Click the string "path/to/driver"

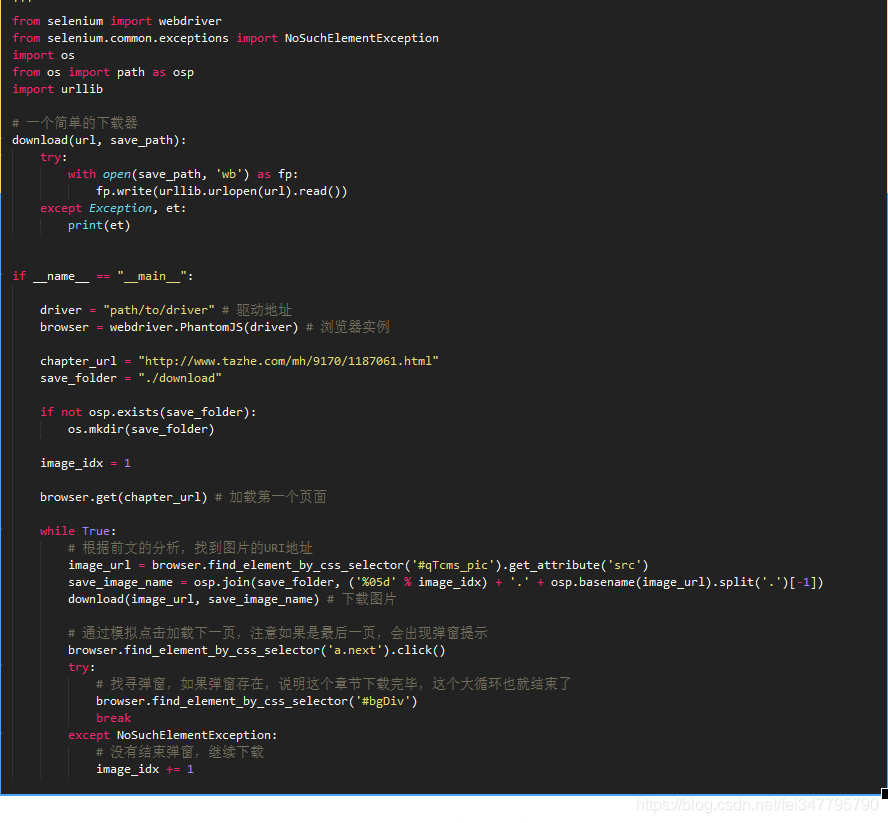coord(159,310)
